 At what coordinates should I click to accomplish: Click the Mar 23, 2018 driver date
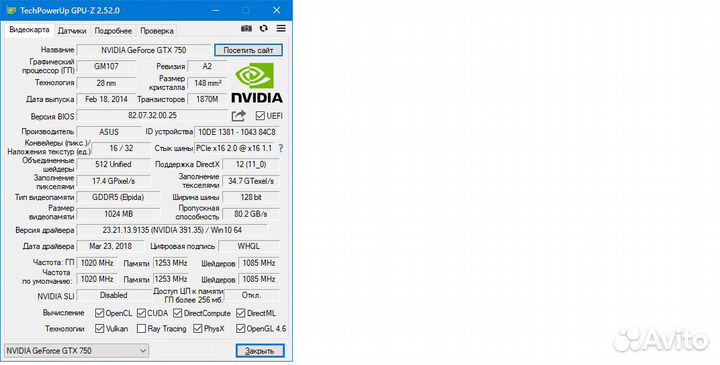tap(110, 246)
